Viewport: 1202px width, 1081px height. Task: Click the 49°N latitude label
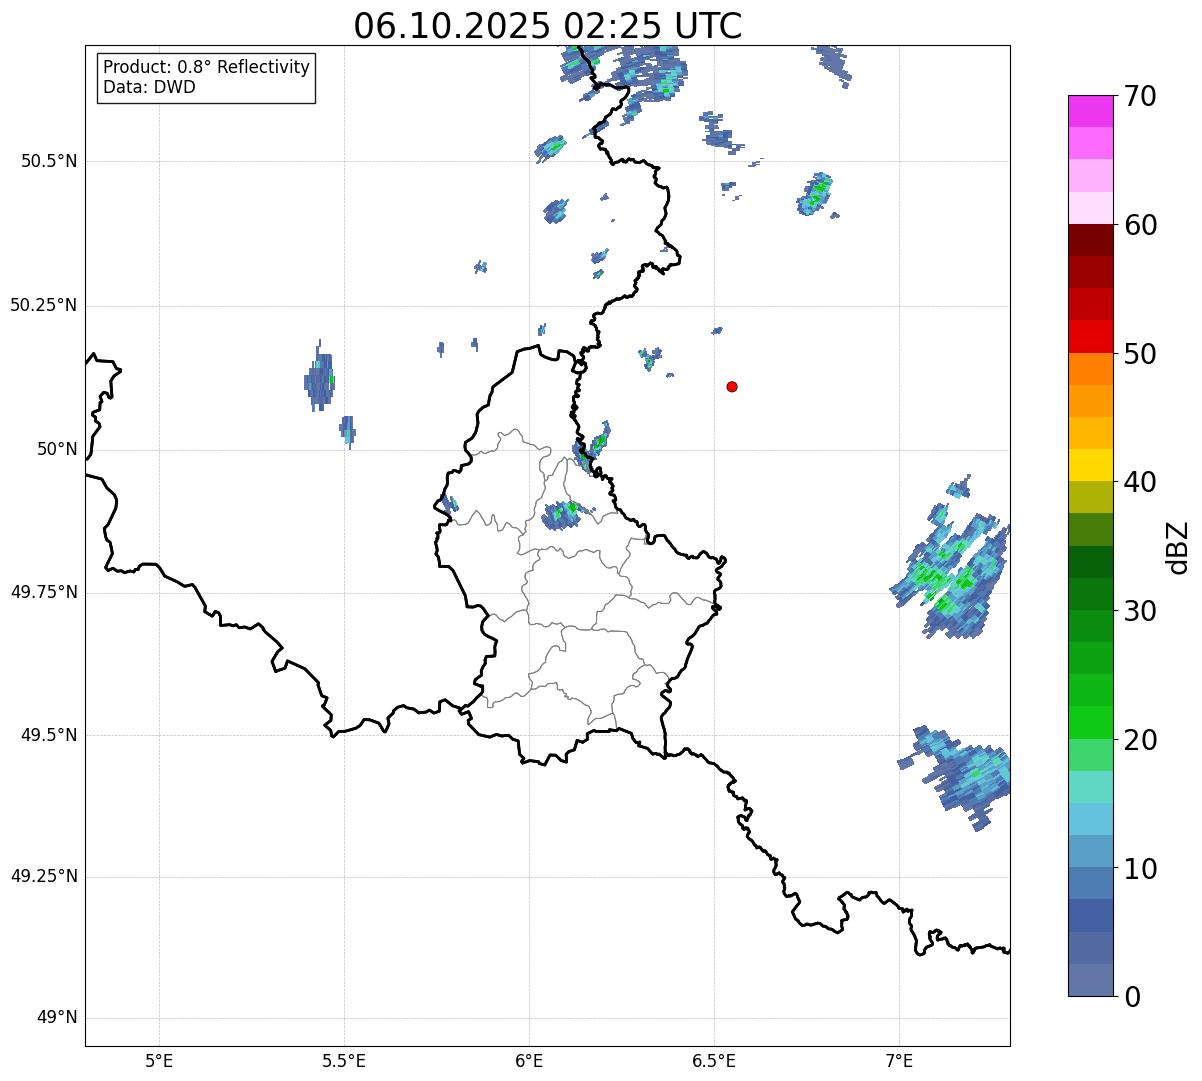pyautogui.click(x=57, y=1018)
